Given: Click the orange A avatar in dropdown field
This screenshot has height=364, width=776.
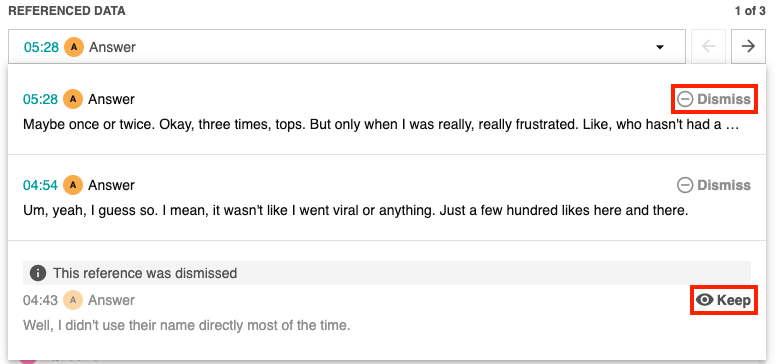Looking at the screenshot, I should click(74, 47).
